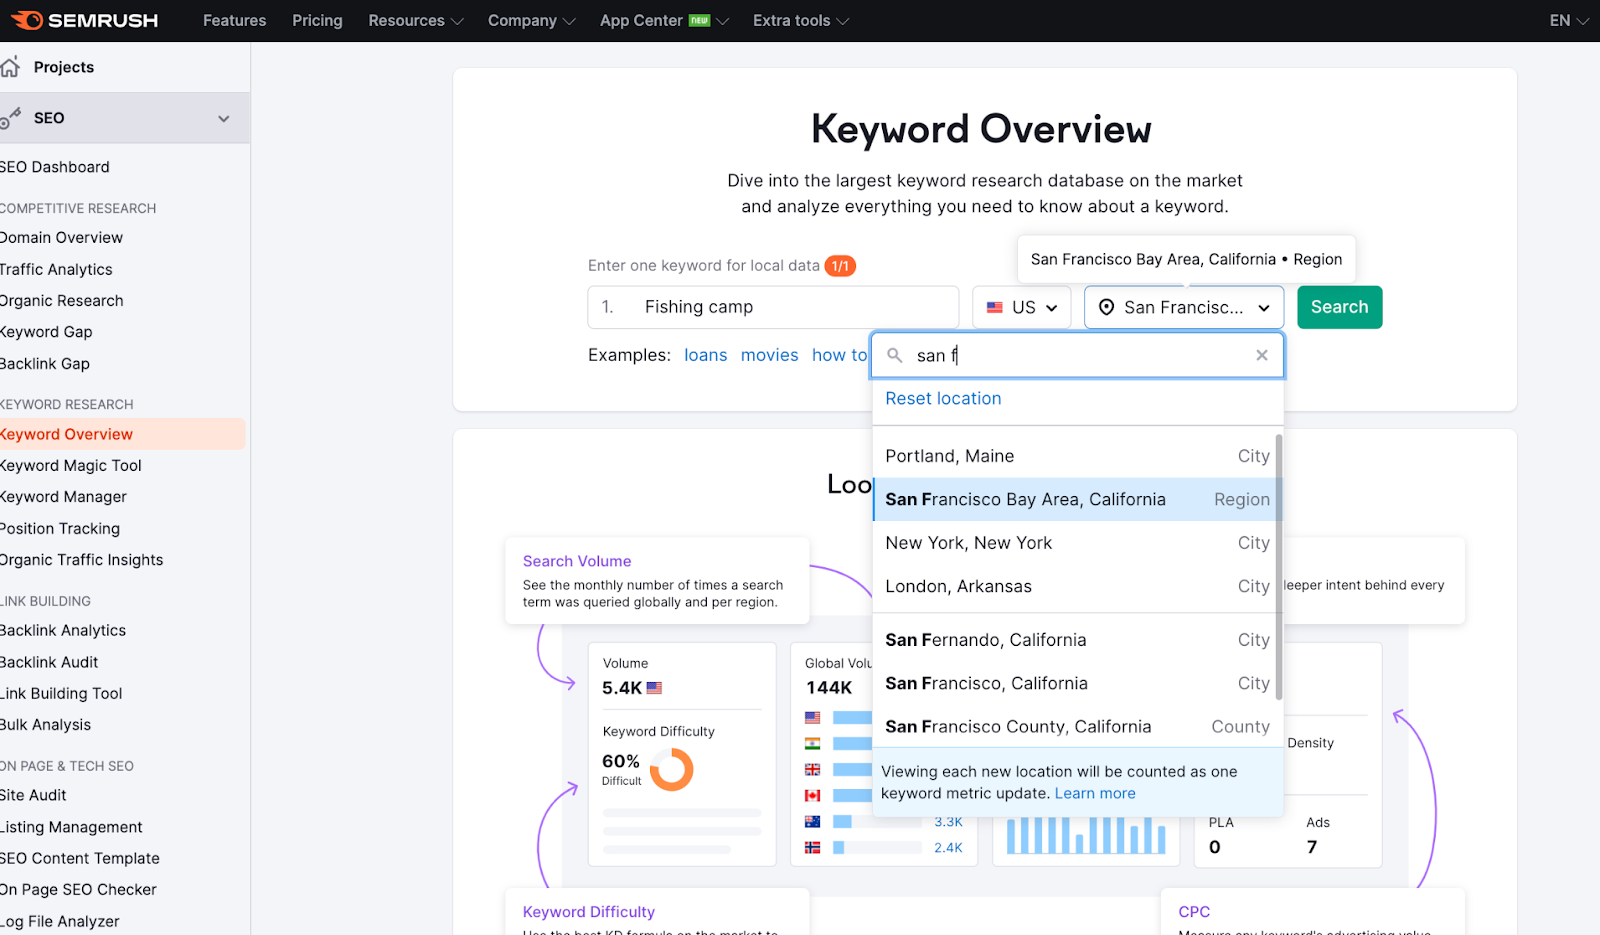
Task: Click the 2.4K global volume value
Action: pyautogui.click(x=948, y=848)
